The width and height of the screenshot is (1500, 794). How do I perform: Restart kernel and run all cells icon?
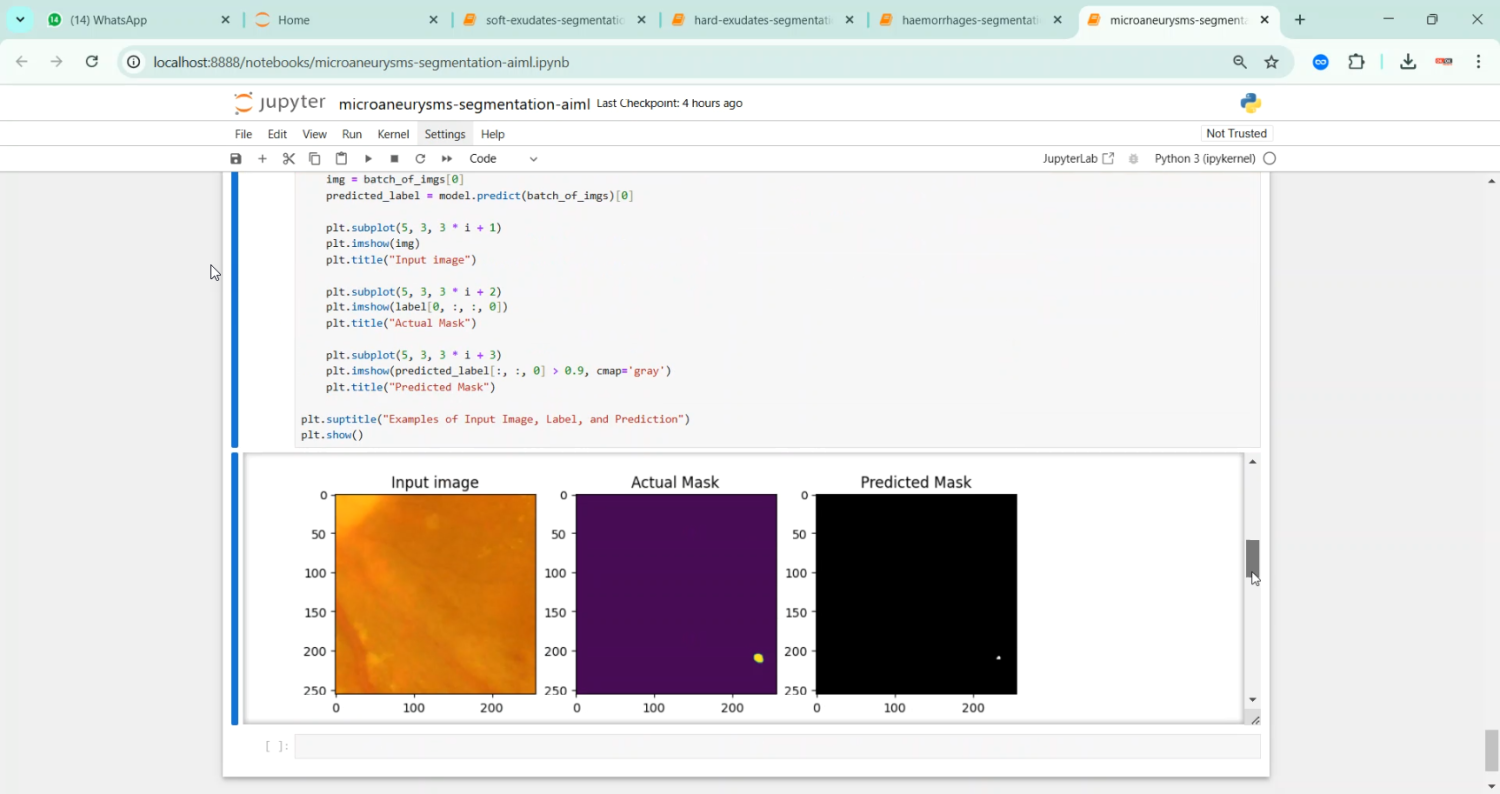pos(447,159)
